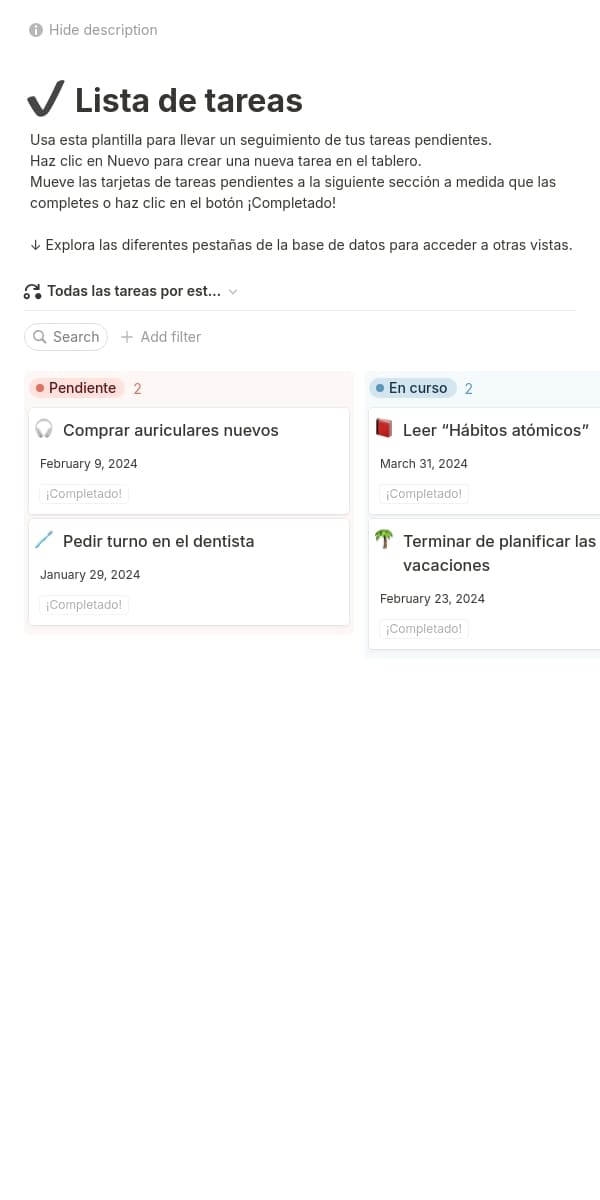This screenshot has height=1200, width=600.
Task: Select the En curso column header
Action: pos(414,388)
